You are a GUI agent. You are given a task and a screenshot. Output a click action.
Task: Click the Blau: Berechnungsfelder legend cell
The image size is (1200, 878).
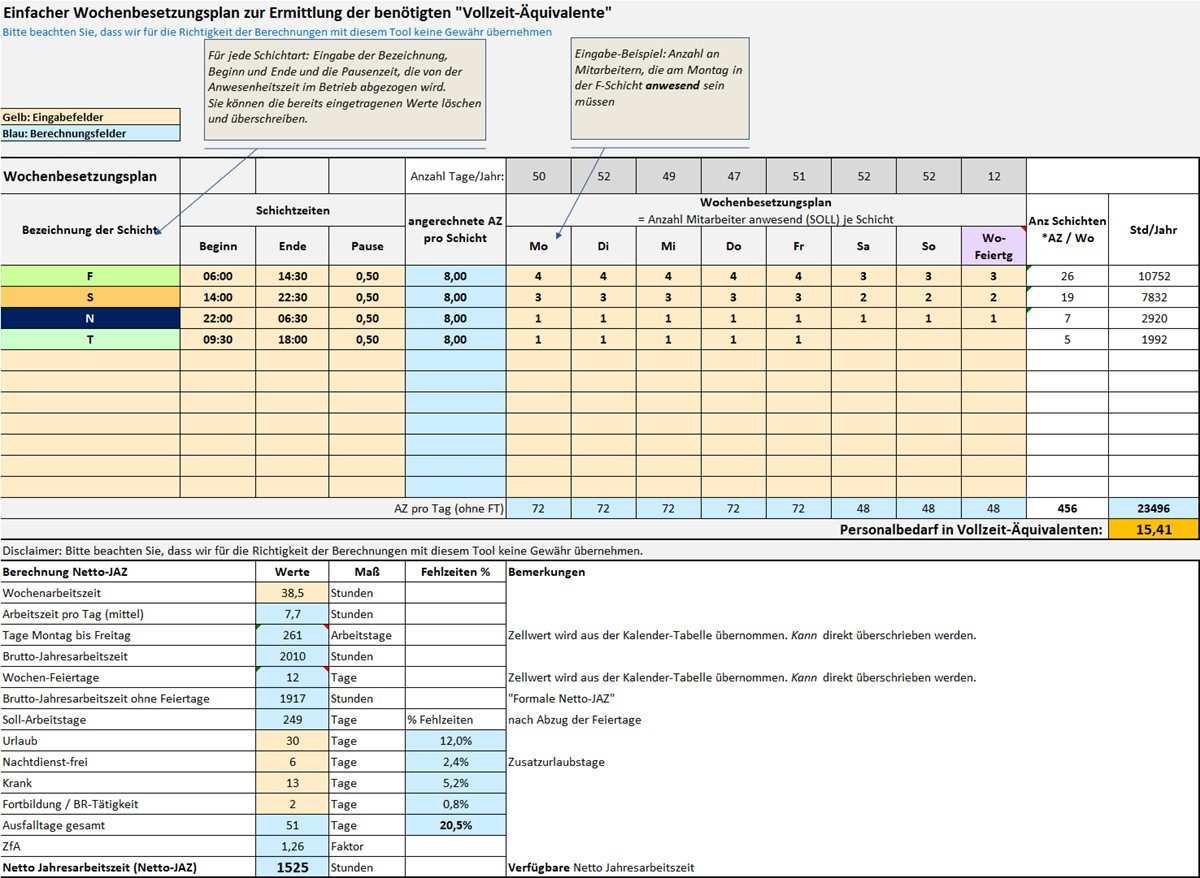pyautogui.click(x=91, y=133)
